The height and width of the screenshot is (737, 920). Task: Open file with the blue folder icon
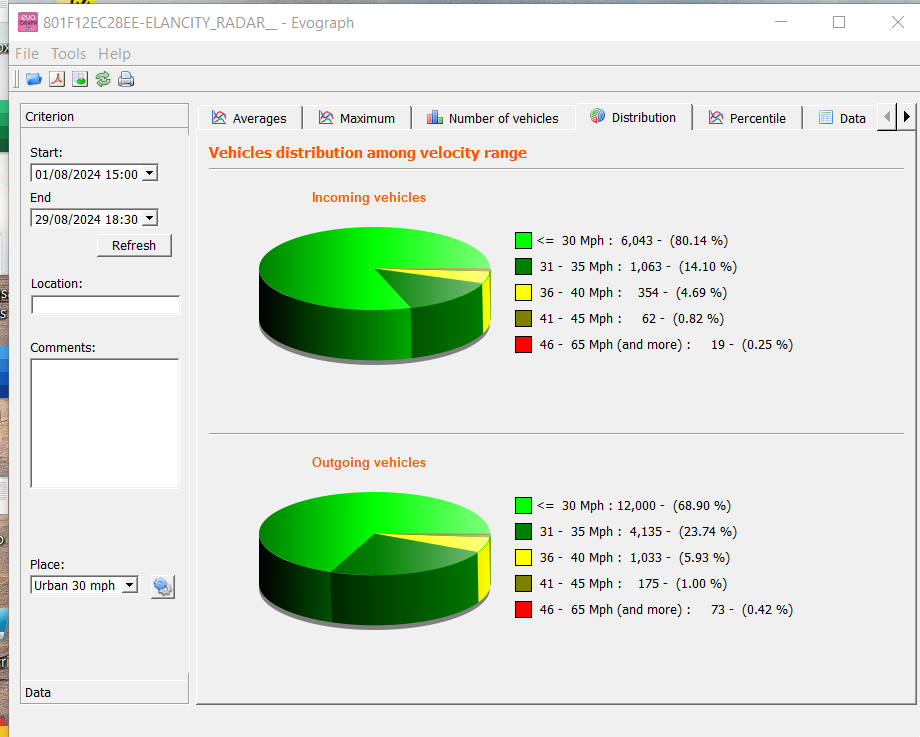(33, 79)
